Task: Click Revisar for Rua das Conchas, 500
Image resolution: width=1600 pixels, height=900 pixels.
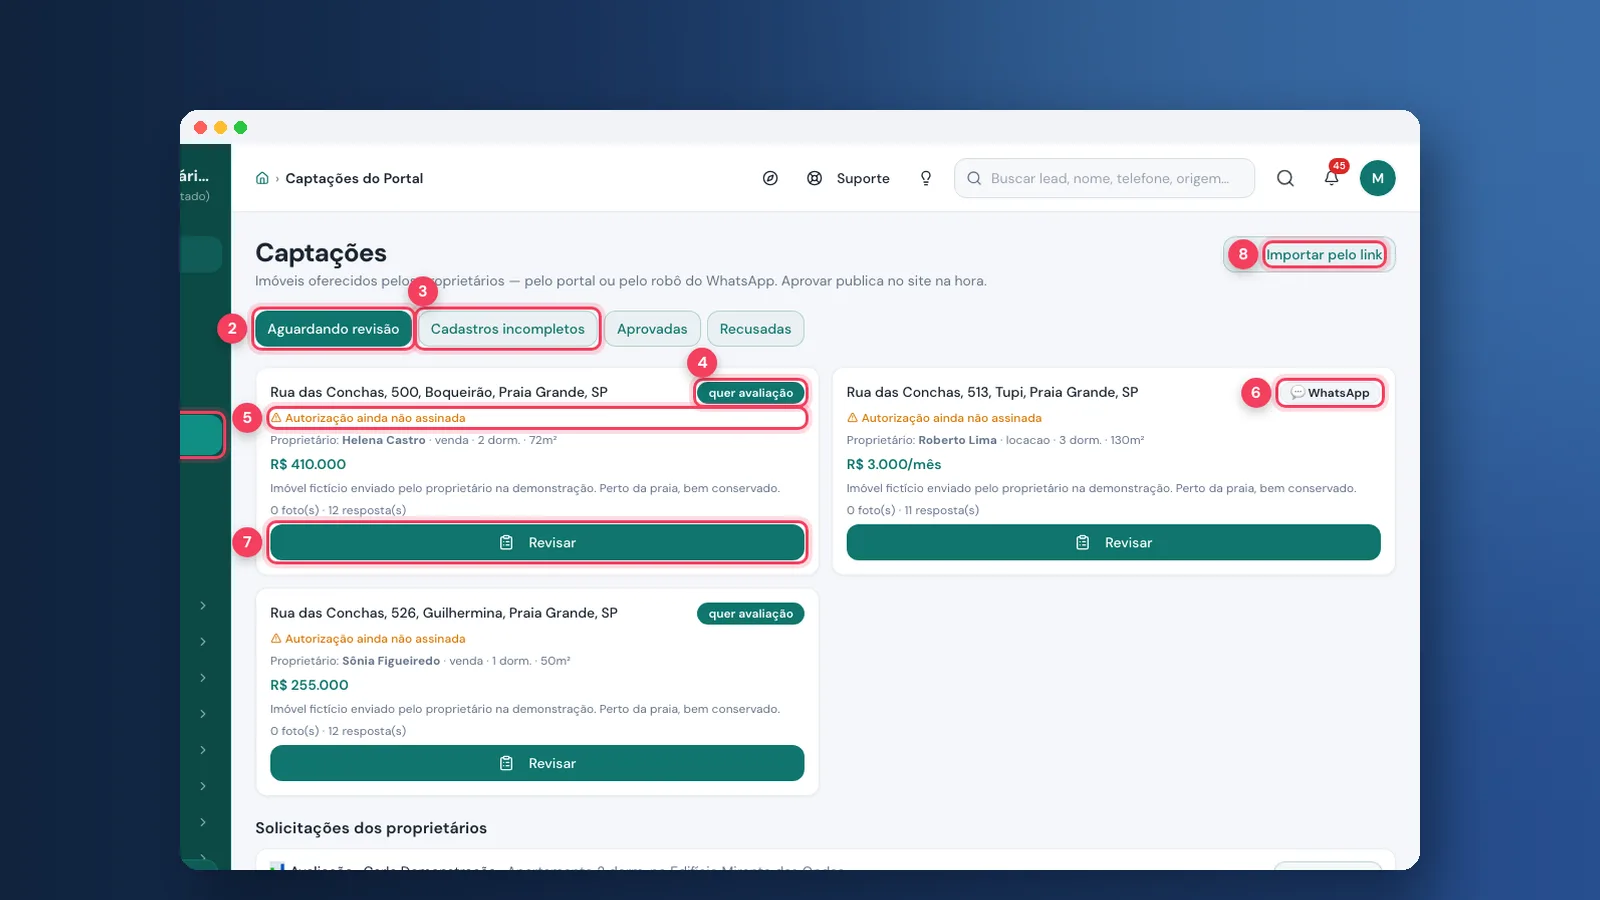Action: [537, 543]
